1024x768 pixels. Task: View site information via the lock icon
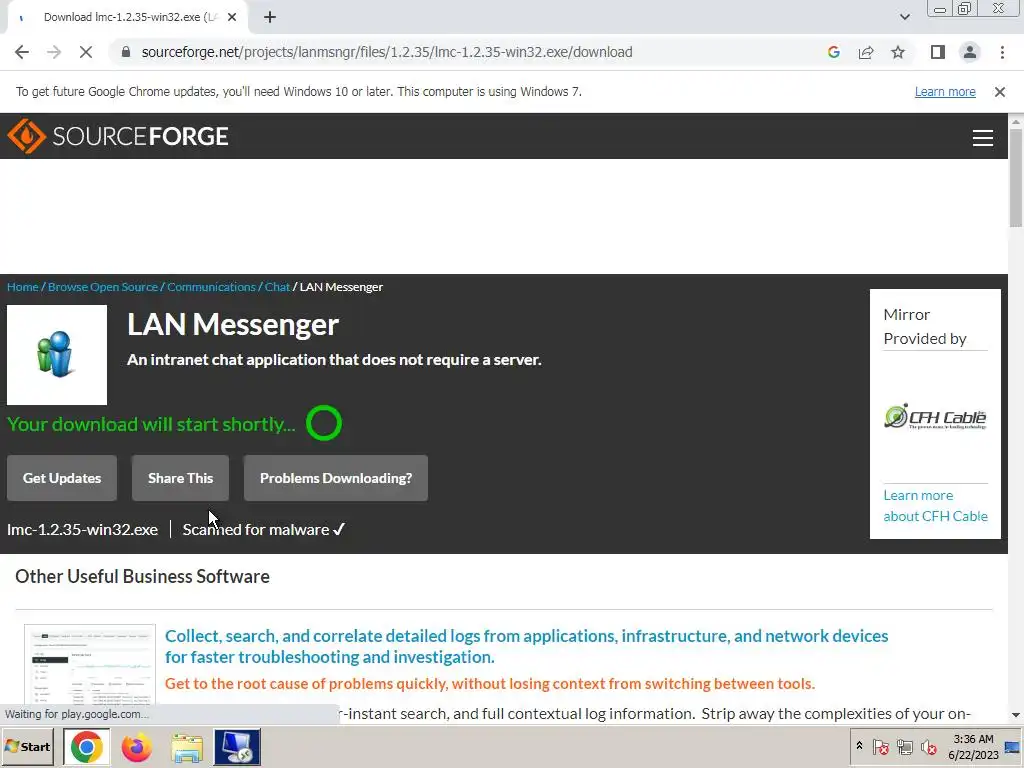126,52
